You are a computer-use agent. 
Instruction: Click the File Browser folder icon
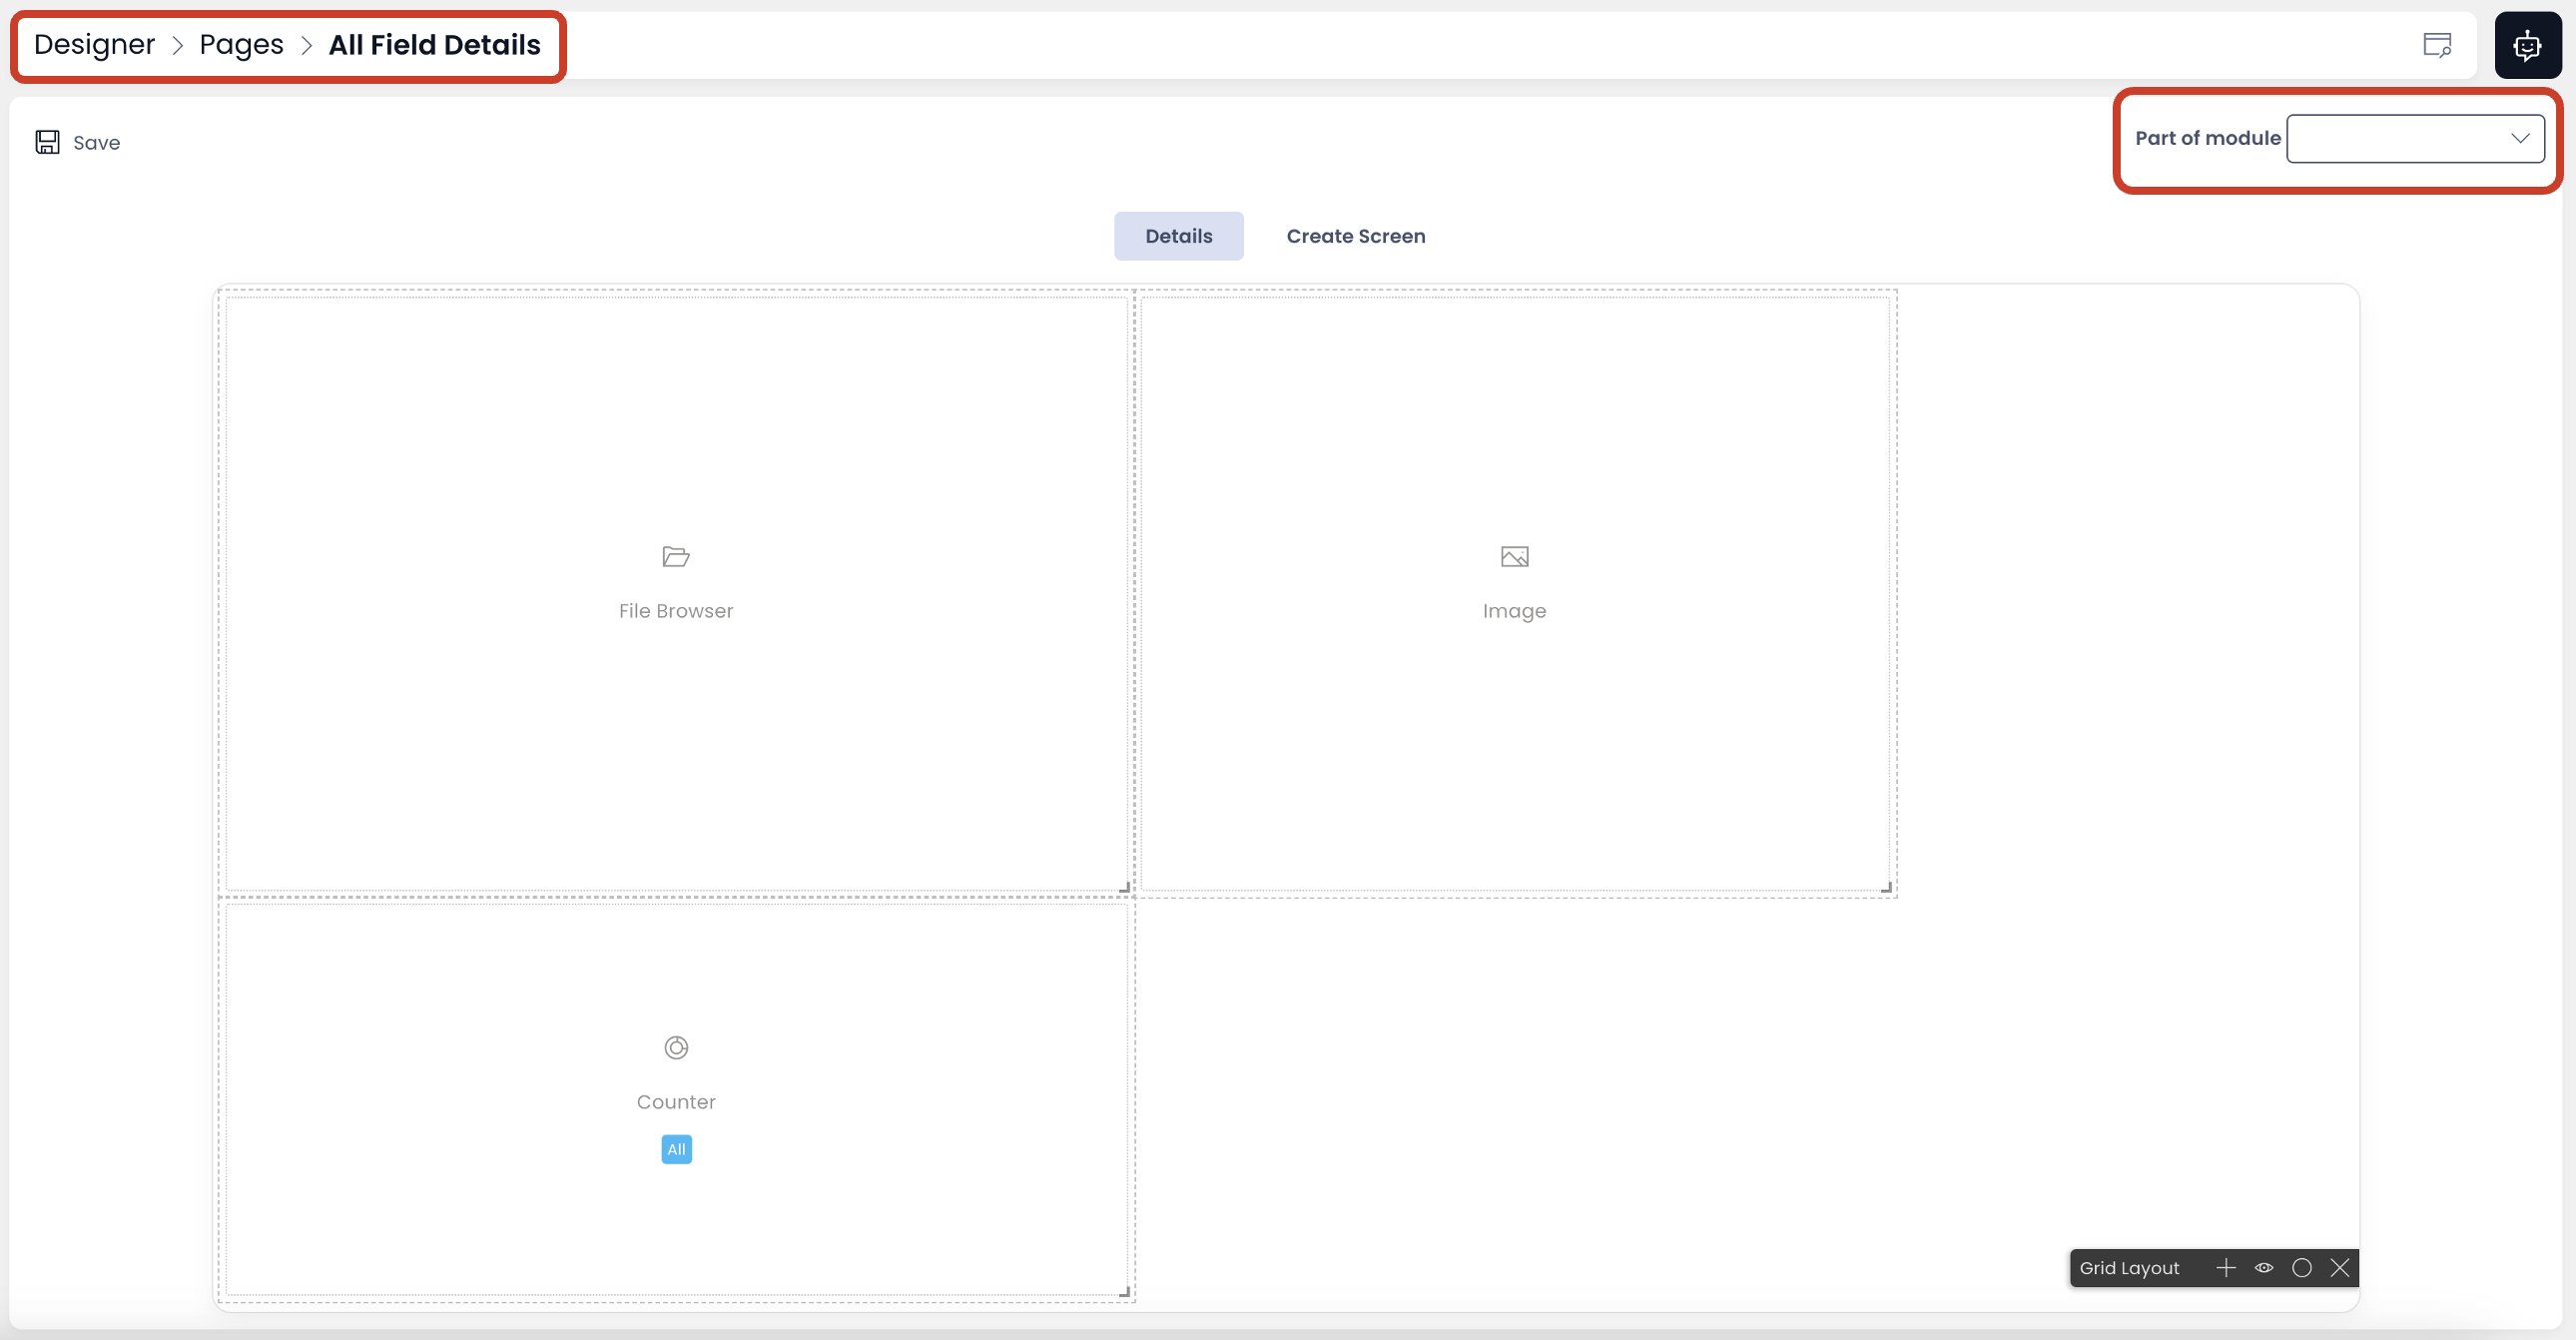click(x=676, y=556)
